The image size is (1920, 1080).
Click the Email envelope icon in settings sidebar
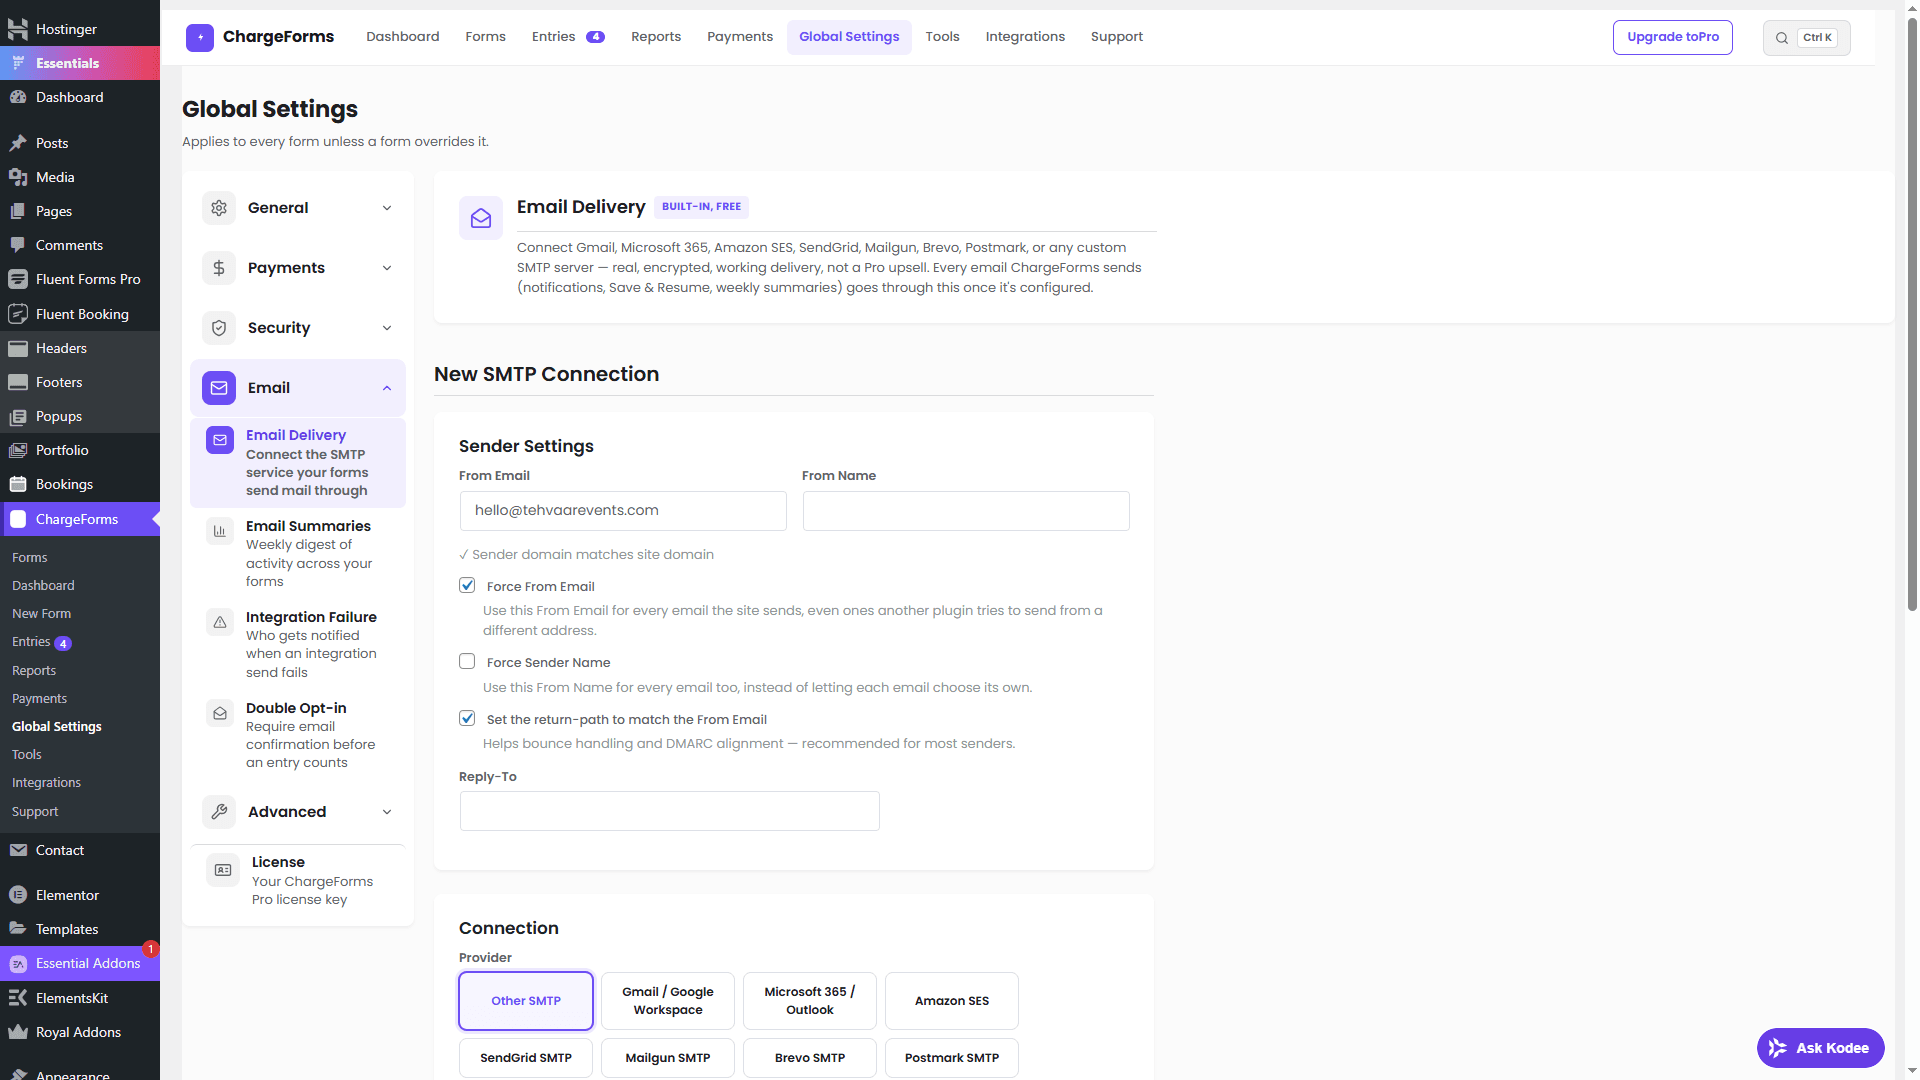click(x=219, y=388)
